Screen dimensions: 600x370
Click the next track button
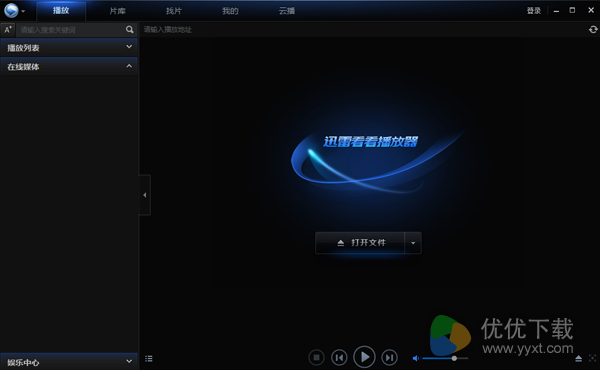390,358
